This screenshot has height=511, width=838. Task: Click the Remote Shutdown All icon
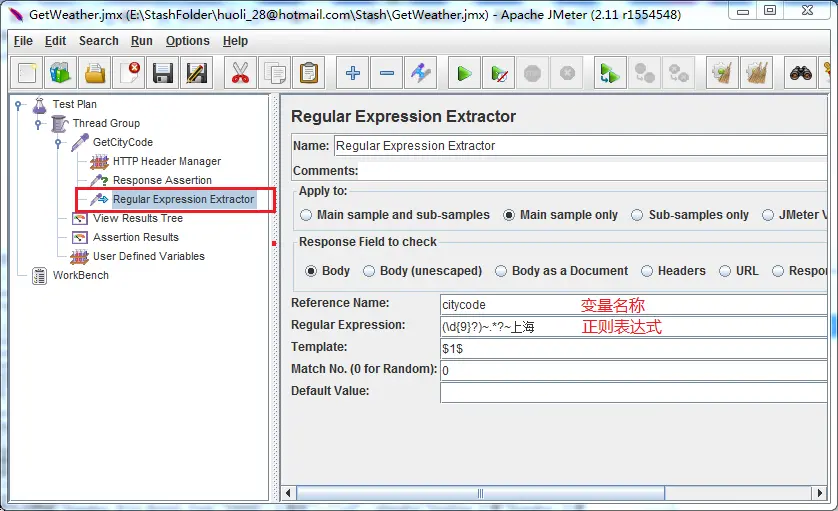click(679, 73)
